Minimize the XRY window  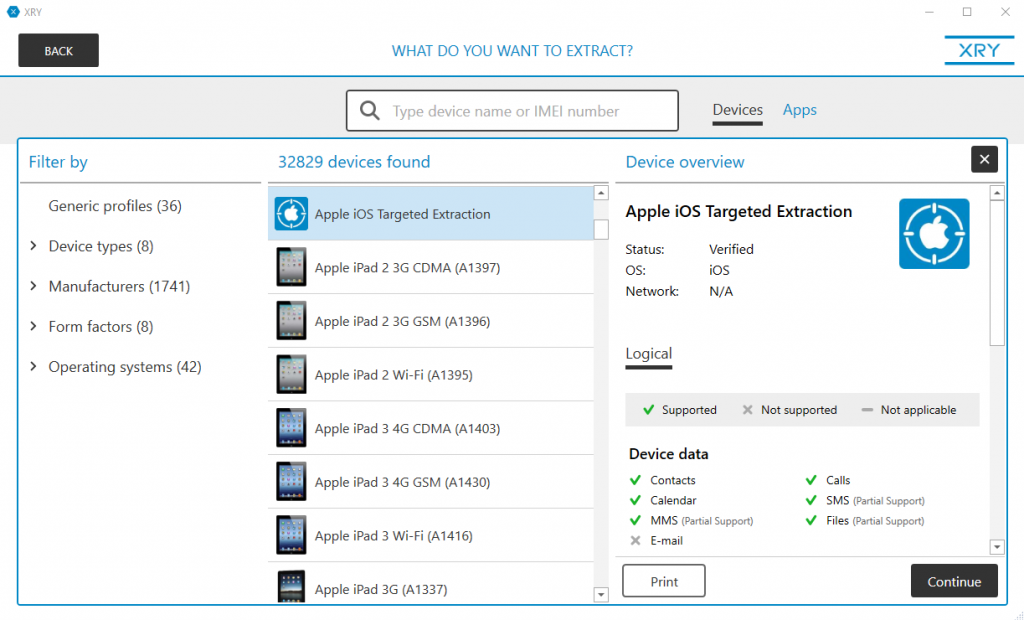929,12
